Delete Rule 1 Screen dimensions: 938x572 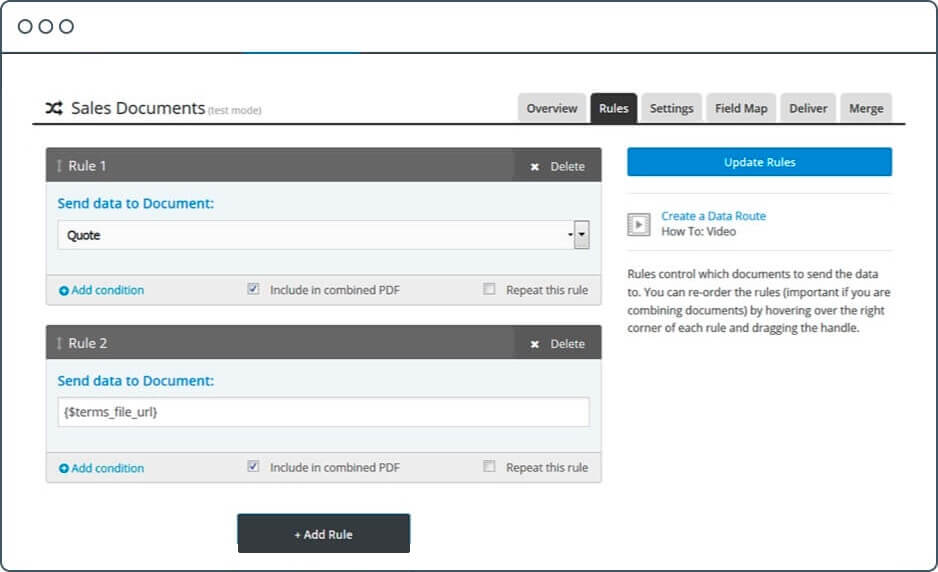click(x=558, y=166)
